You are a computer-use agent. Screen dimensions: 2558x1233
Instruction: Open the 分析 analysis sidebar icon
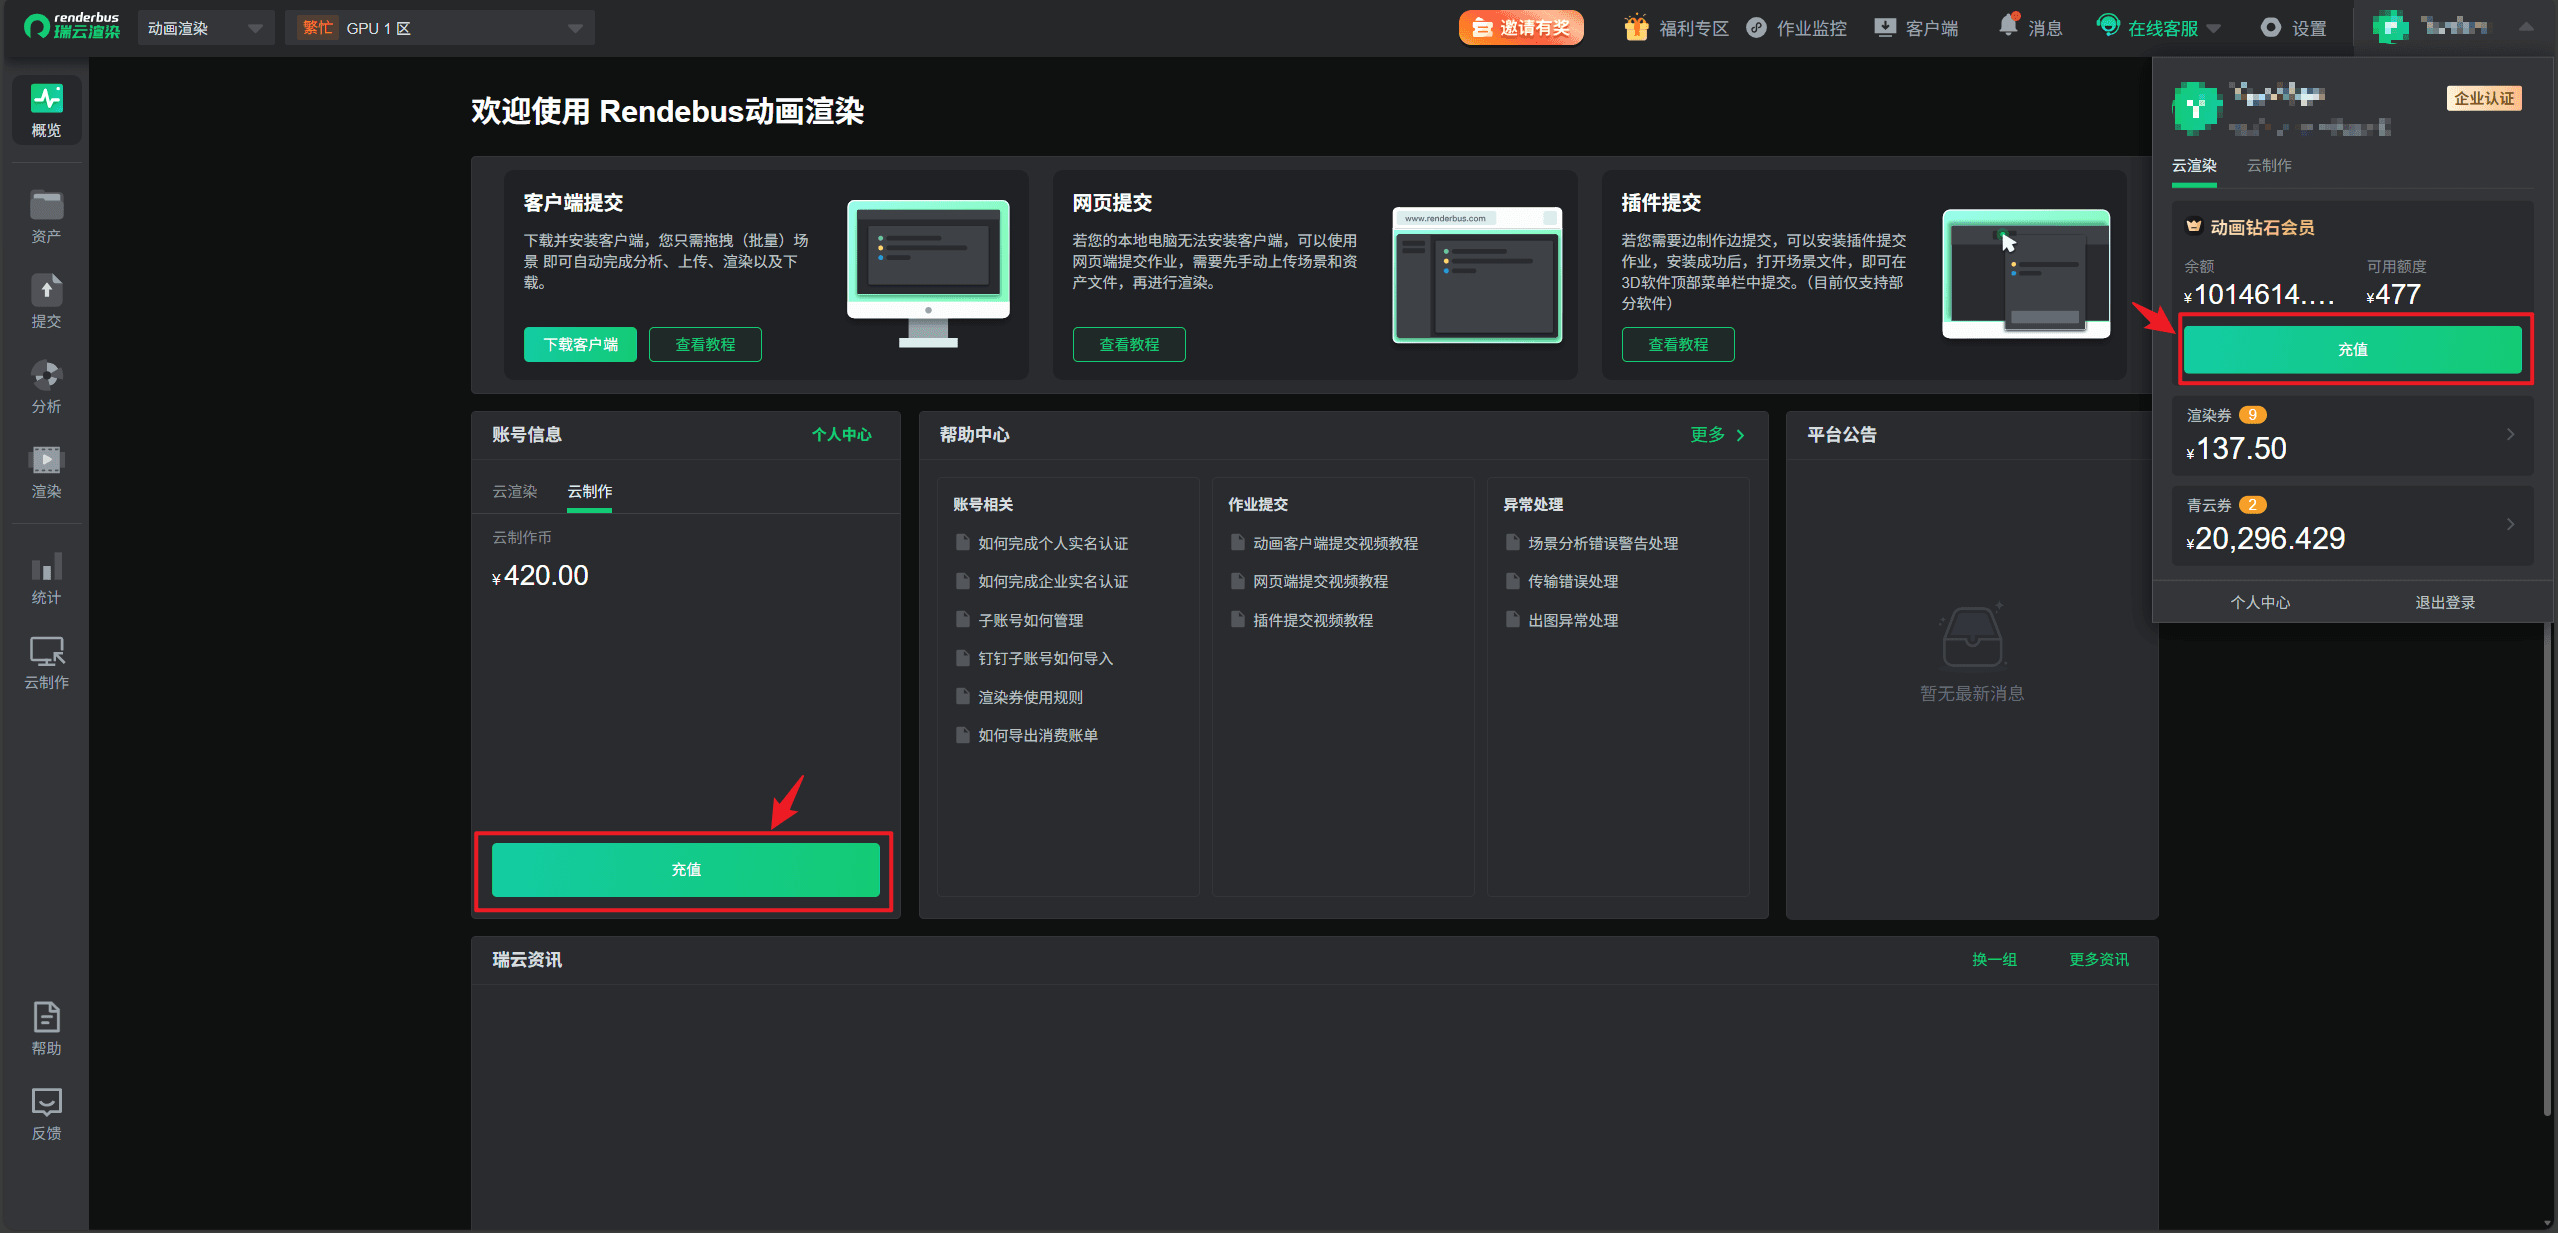(x=46, y=377)
